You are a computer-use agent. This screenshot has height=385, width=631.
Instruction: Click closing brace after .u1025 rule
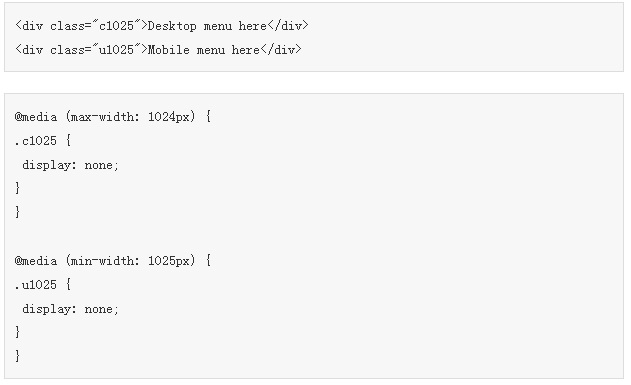pos(17,332)
